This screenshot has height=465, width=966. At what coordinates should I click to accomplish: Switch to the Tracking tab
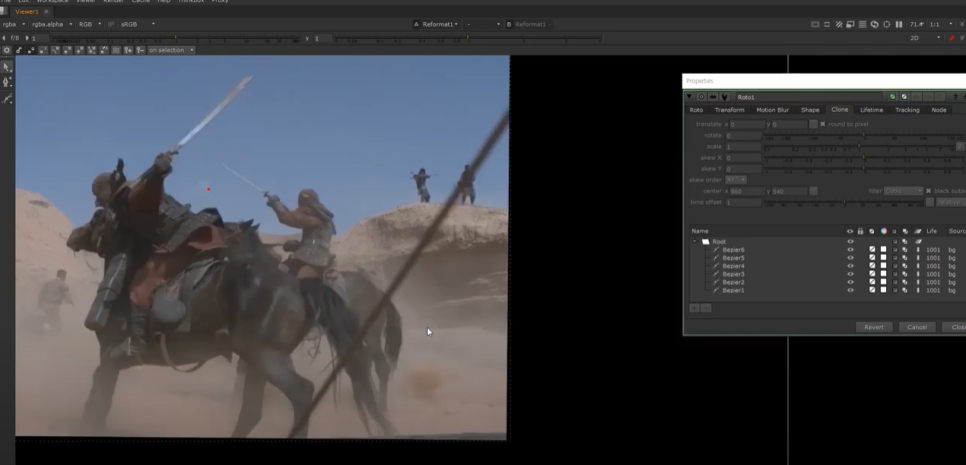pos(907,110)
